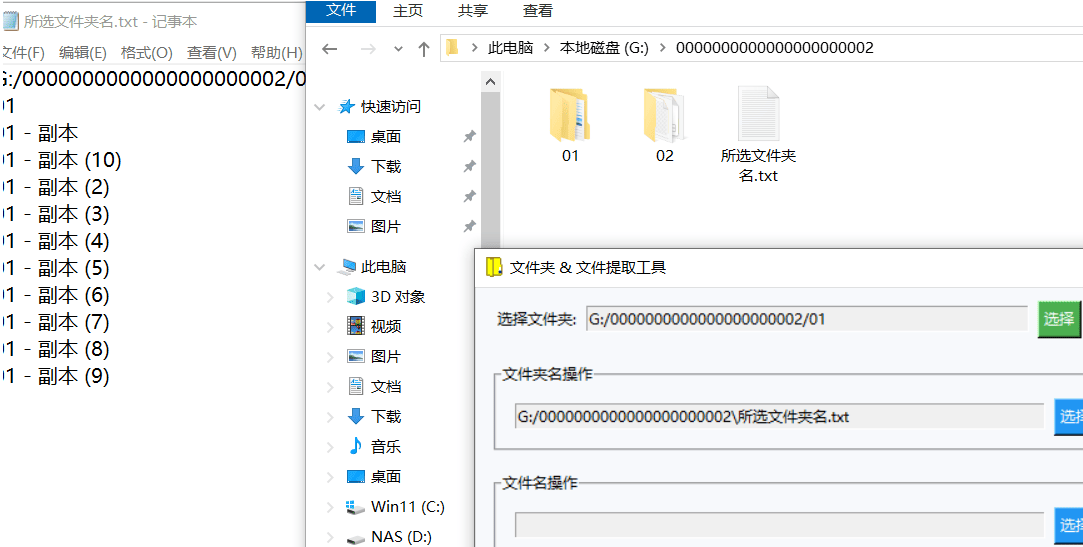Open the Win11 (C:) drive
The width and height of the screenshot is (1083, 547).
[x=407, y=507]
